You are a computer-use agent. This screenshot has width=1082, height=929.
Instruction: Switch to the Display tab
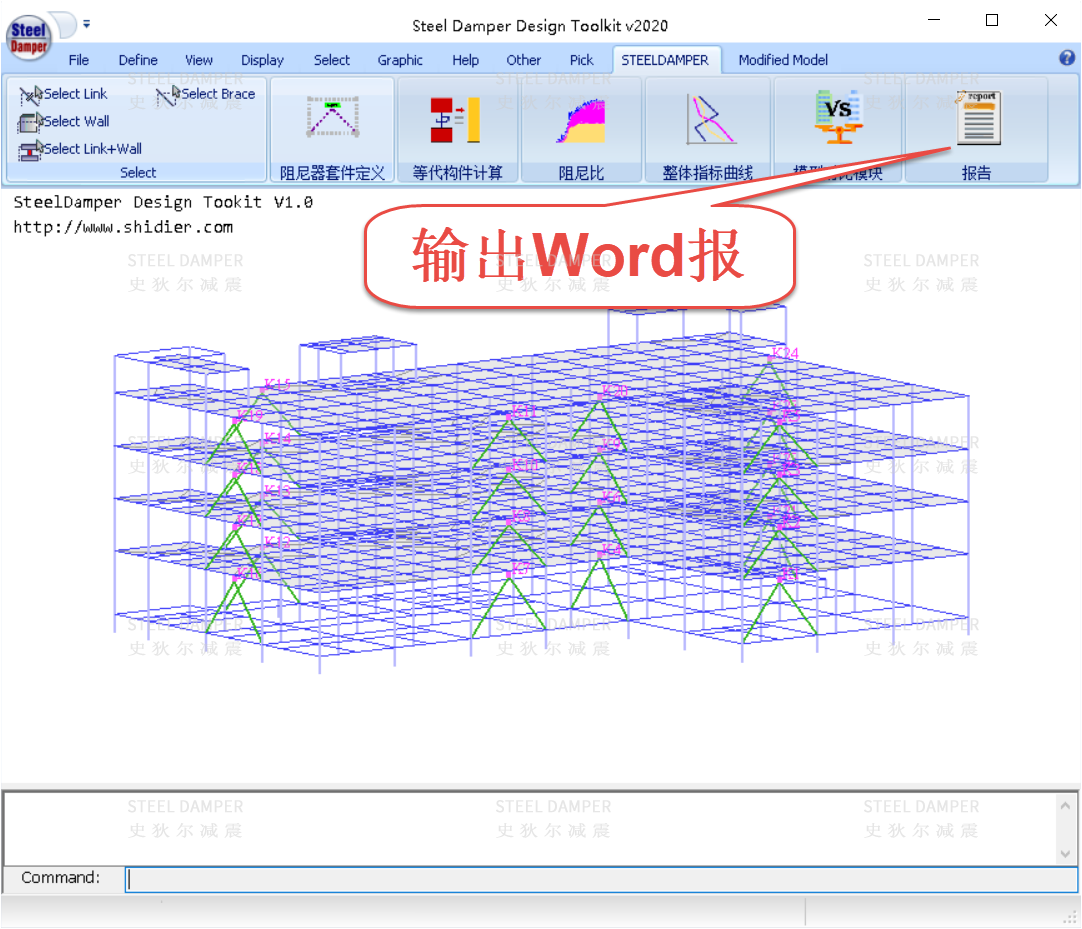(x=262, y=60)
